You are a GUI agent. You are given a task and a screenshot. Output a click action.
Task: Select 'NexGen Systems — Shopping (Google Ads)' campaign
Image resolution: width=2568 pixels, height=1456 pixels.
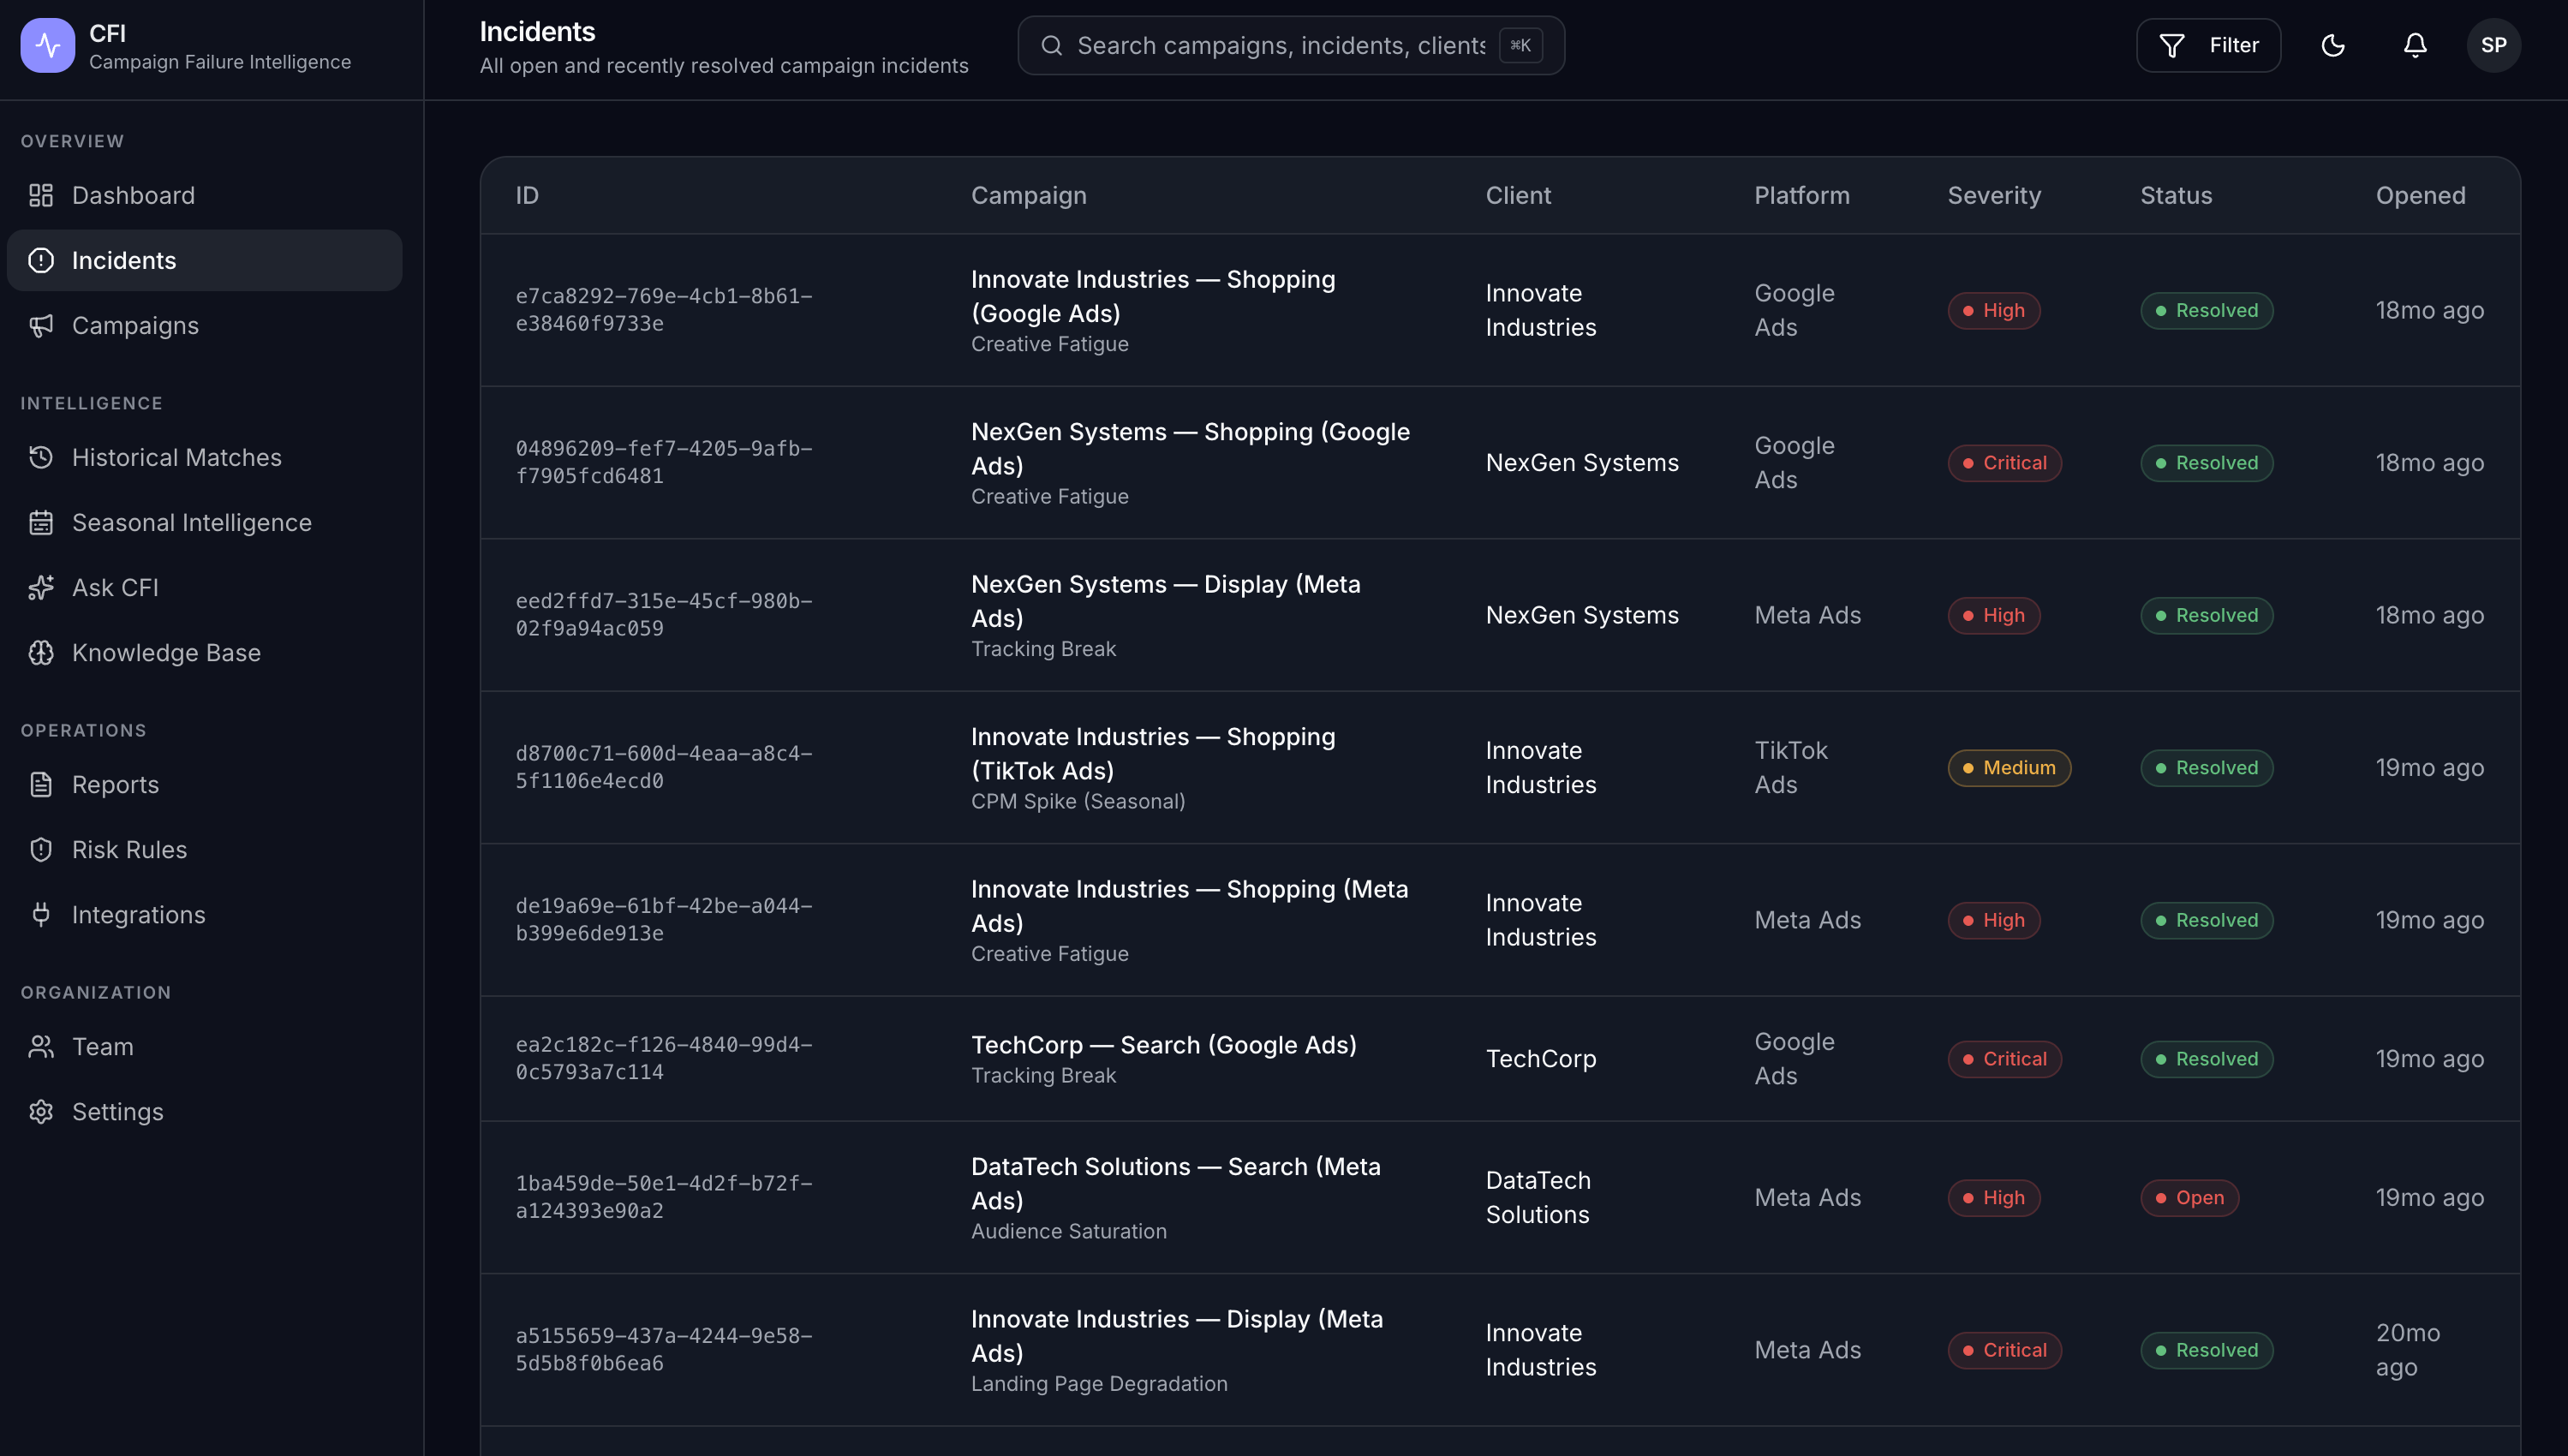pos(1190,448)
